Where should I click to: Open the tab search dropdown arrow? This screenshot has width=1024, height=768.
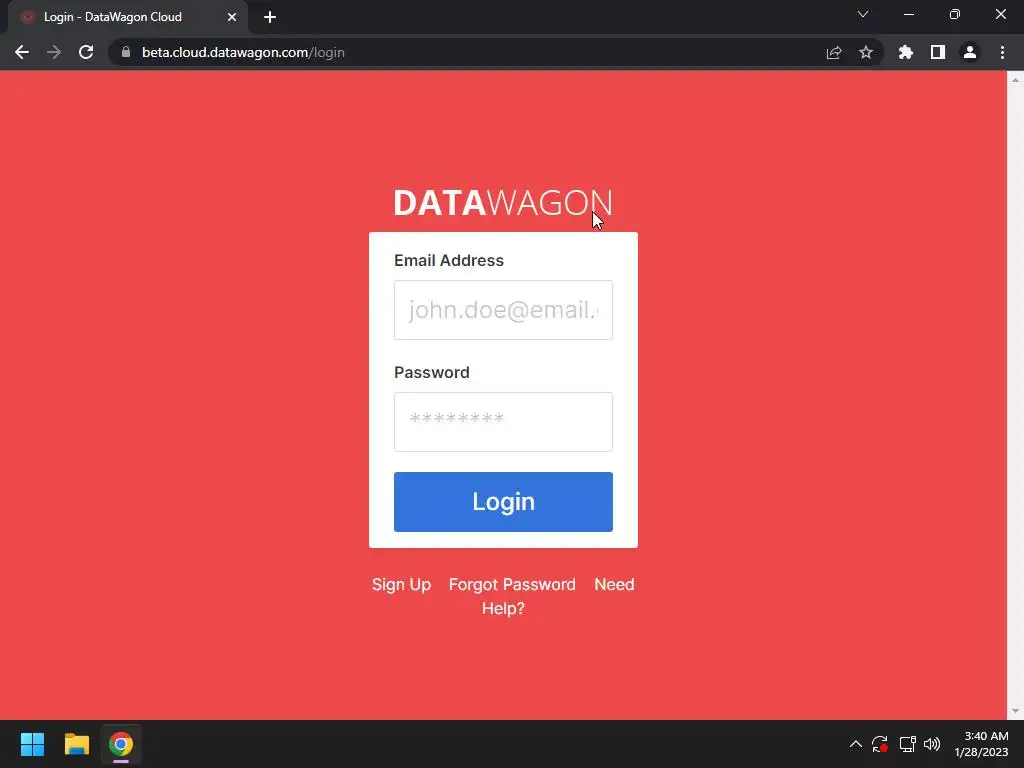(x=863, y=14)
